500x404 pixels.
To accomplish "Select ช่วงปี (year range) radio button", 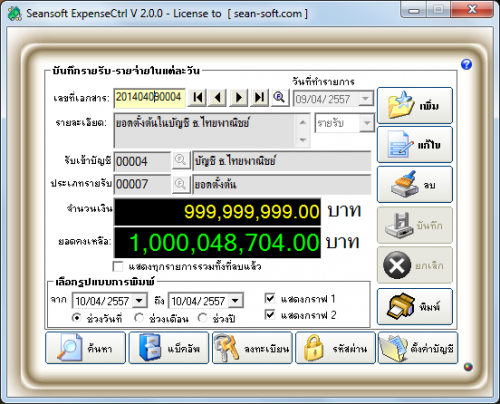I will [202, 318].
